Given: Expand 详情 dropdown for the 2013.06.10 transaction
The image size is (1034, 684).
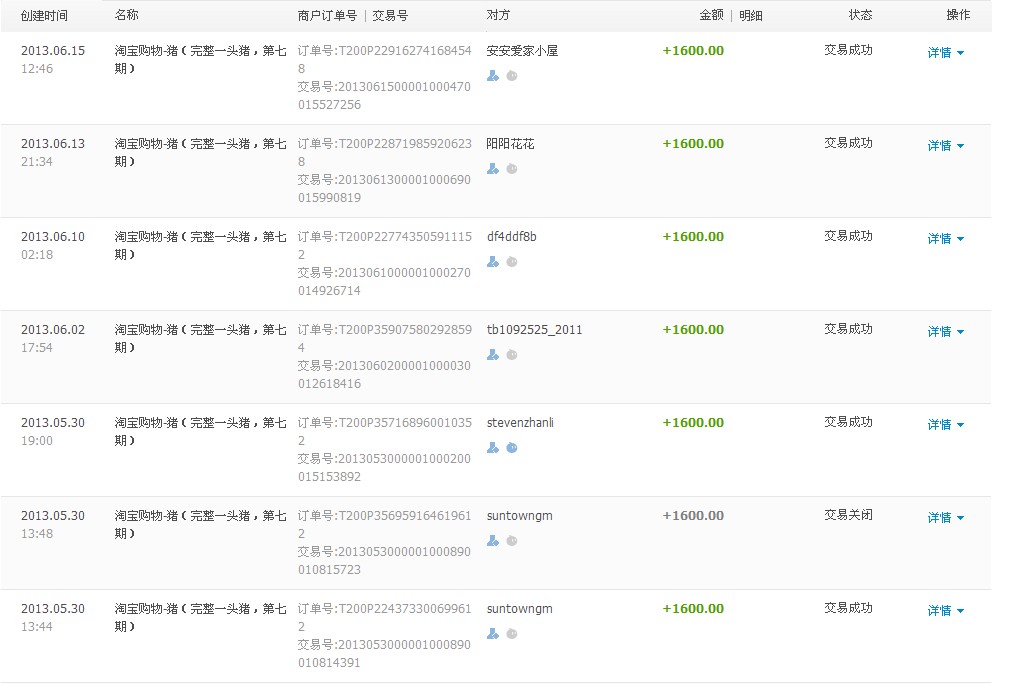Looking at the screenshot, I should (945, 239).
